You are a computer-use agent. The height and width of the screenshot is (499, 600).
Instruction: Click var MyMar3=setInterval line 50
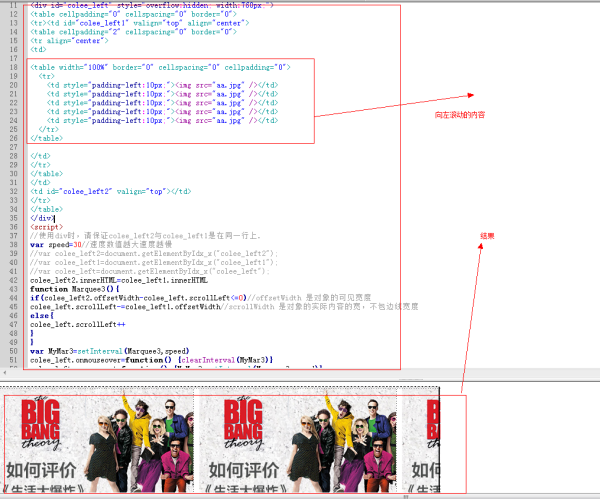click(x=109, y=351)
